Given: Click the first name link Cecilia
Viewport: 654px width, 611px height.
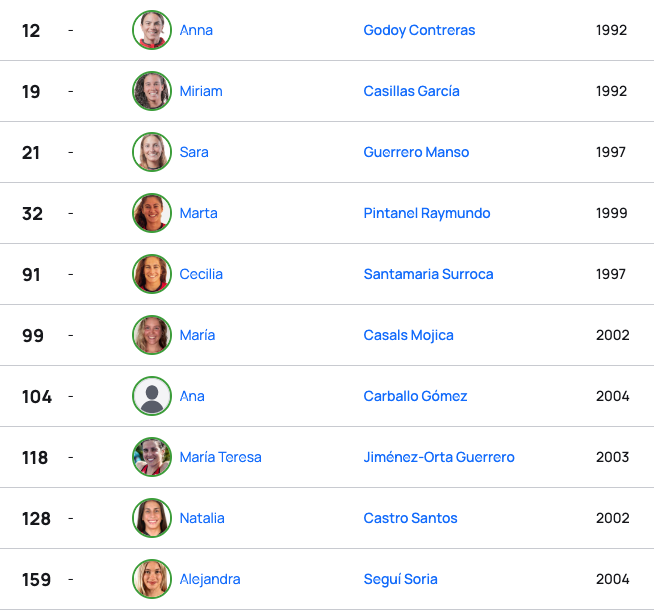Looking at the screenshot, I should pos(201,274).
